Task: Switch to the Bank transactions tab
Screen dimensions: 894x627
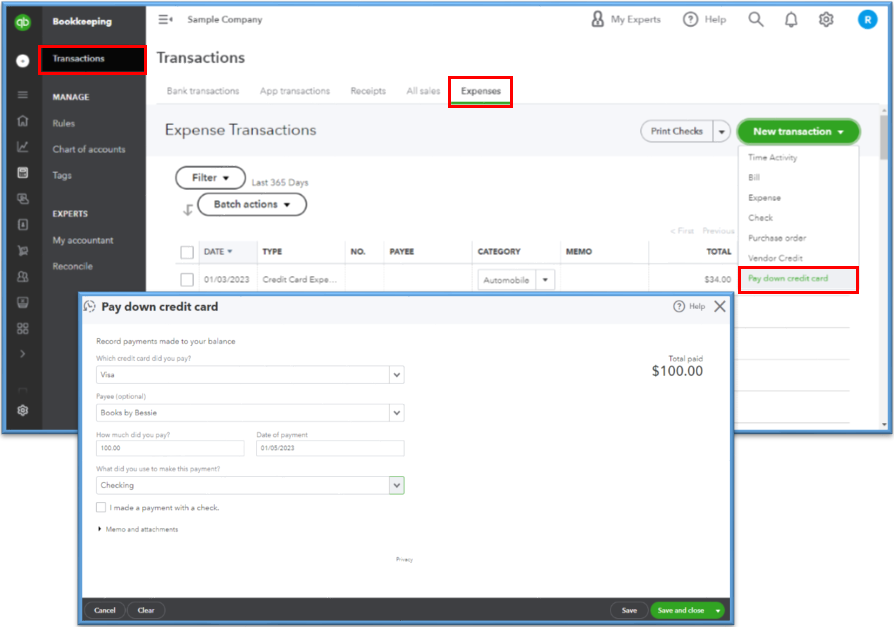Action: (202, 91)
